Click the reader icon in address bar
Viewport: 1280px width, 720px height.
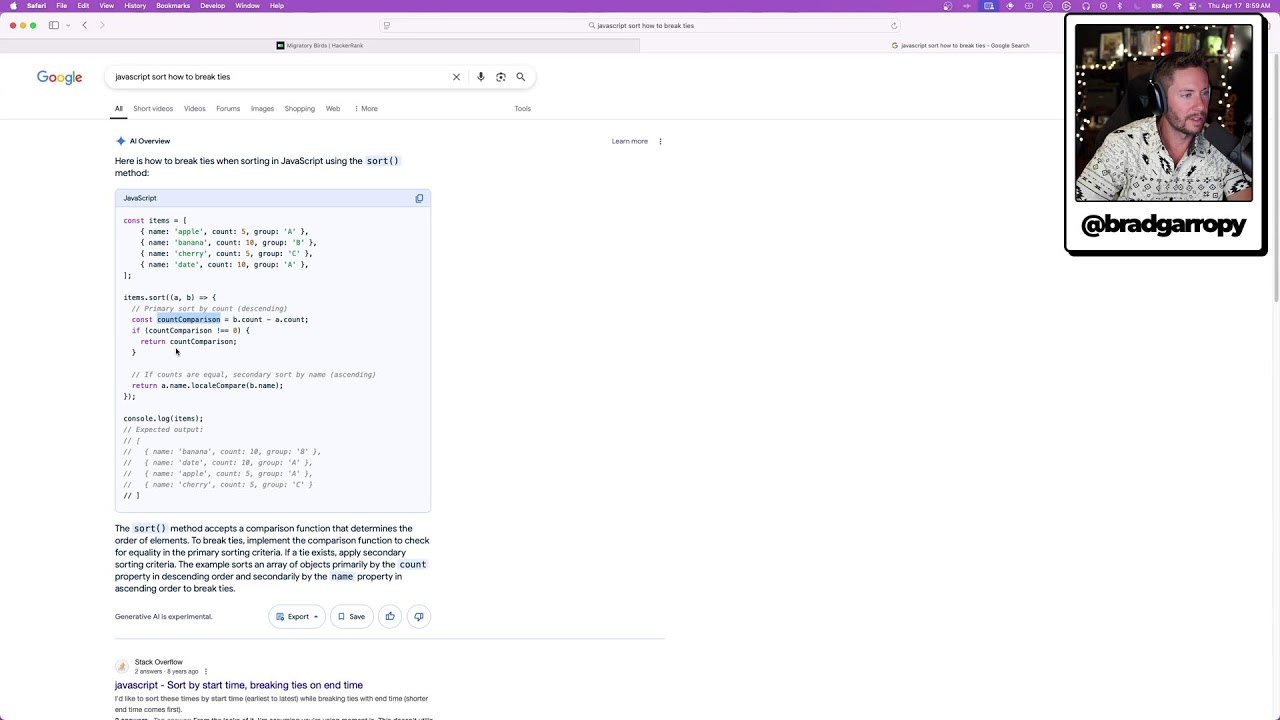coord(386,26)
